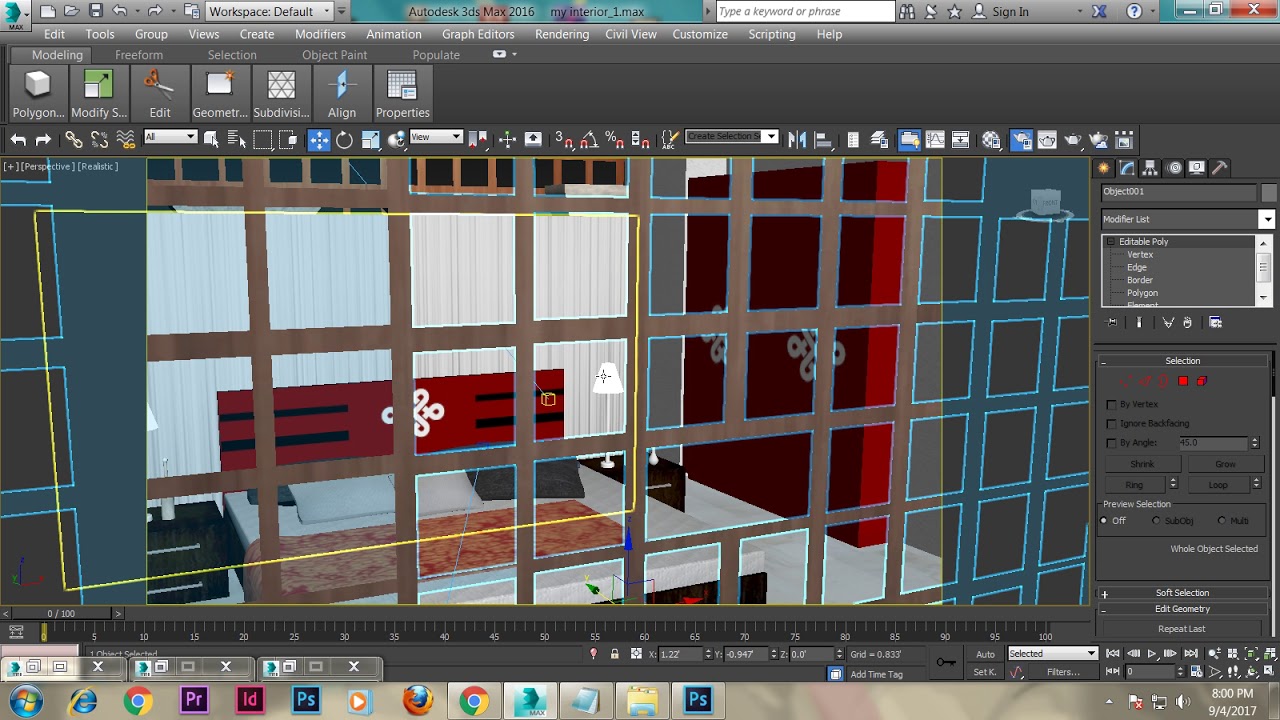Select the Select and Move tool
Image resolution: width=1280 pixels, height=720 pixels.
(x=319, y=140)
